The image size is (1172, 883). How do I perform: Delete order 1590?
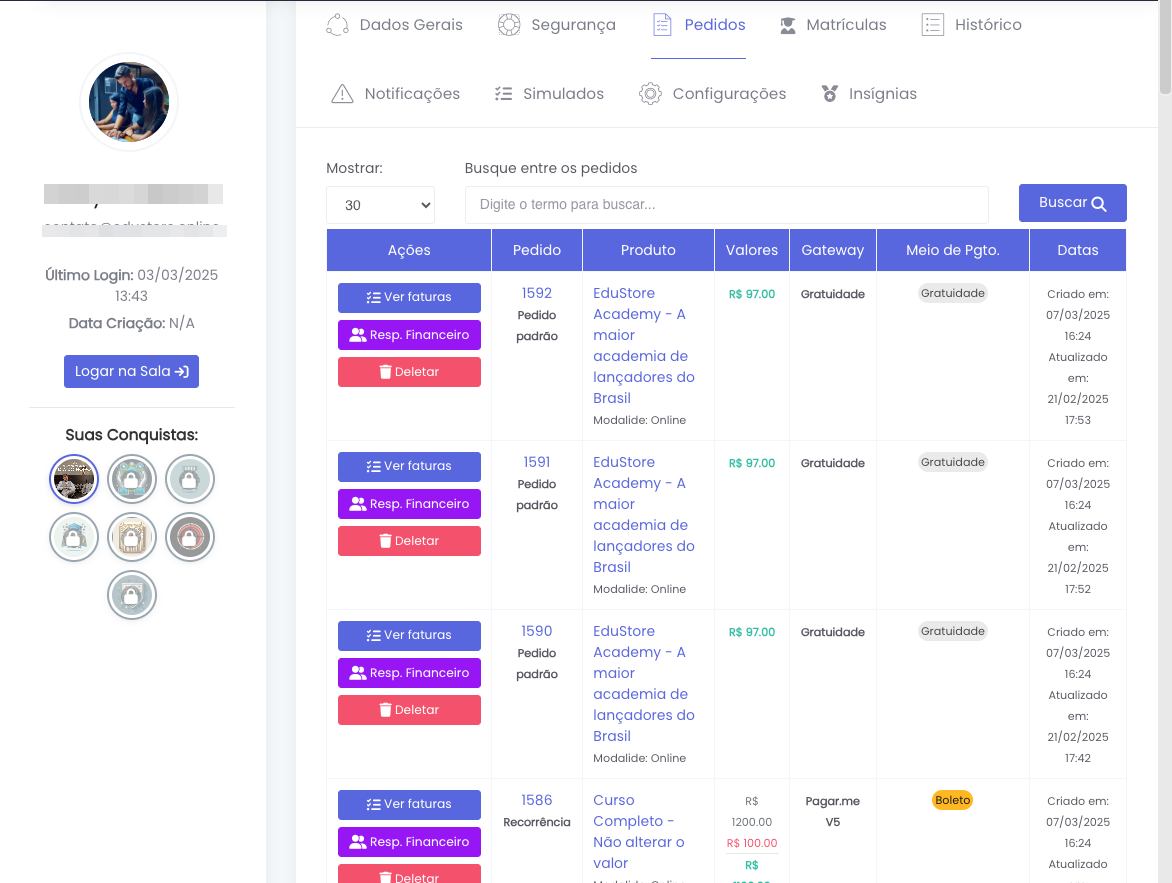(x=409, y=710)
